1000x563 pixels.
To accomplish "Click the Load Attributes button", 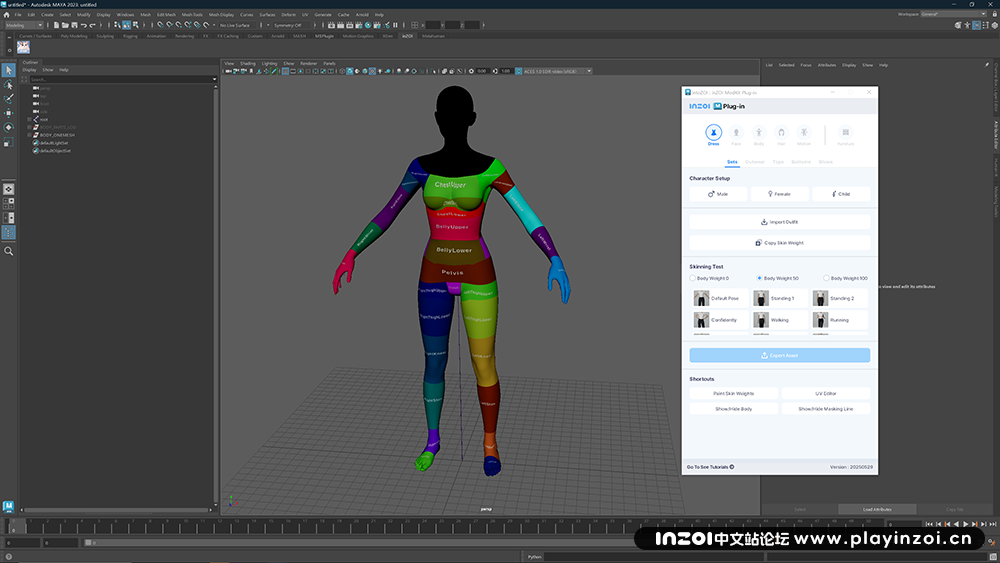I will [x=877, y=509].
